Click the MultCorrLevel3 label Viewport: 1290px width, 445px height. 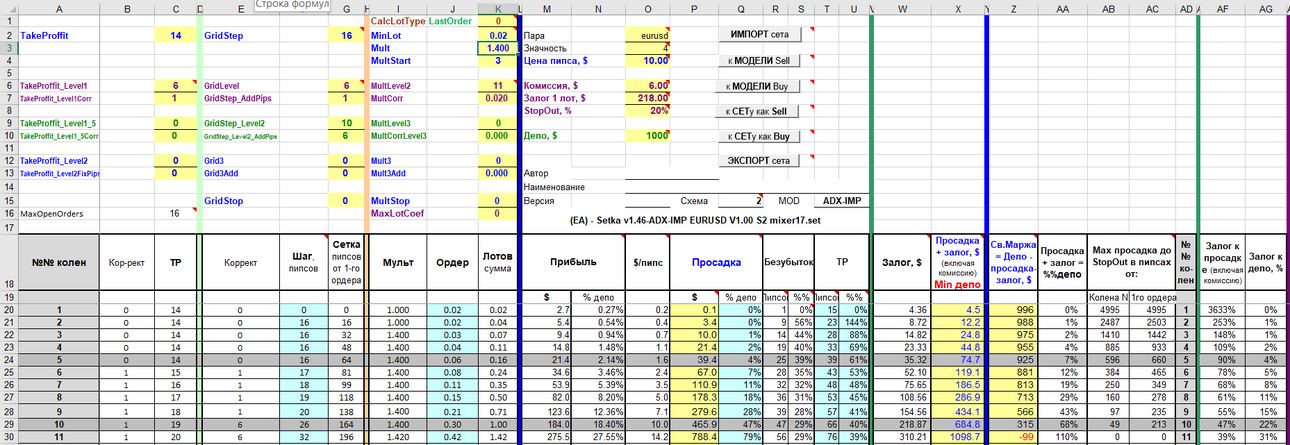point(398,136)
